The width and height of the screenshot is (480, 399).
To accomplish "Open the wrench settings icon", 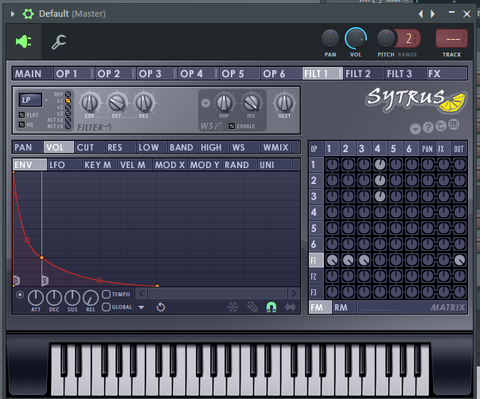I will click(x=59, y=42).
